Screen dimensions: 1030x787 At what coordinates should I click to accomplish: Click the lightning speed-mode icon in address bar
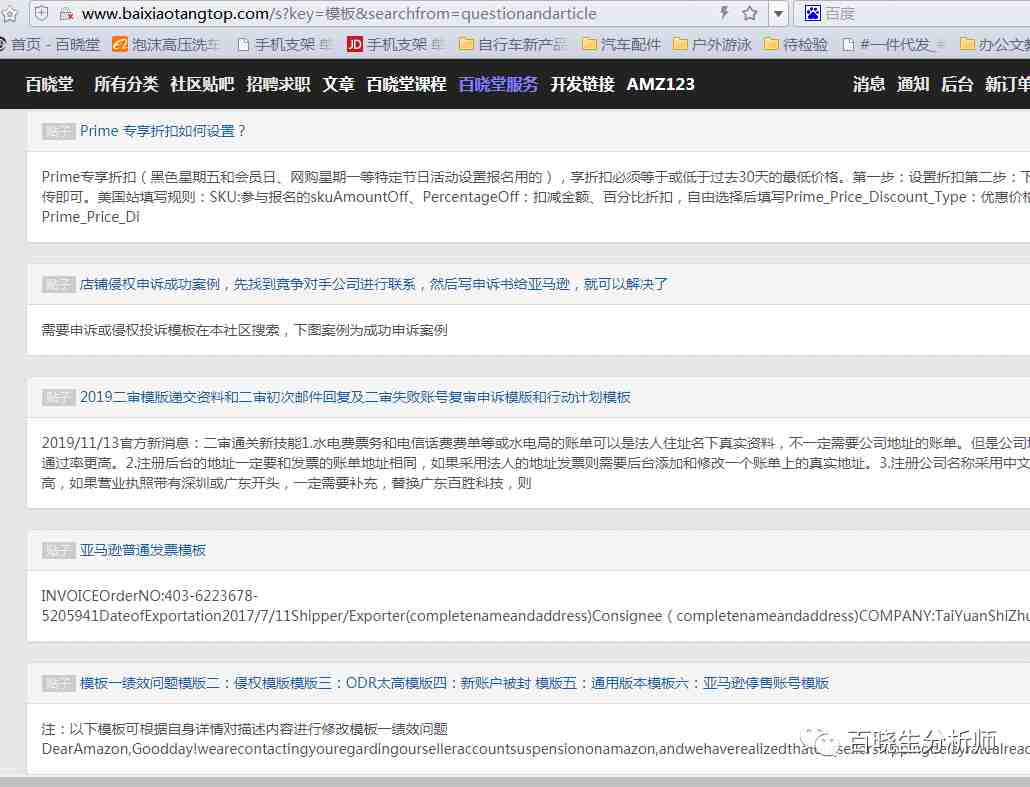click(725, 13)
